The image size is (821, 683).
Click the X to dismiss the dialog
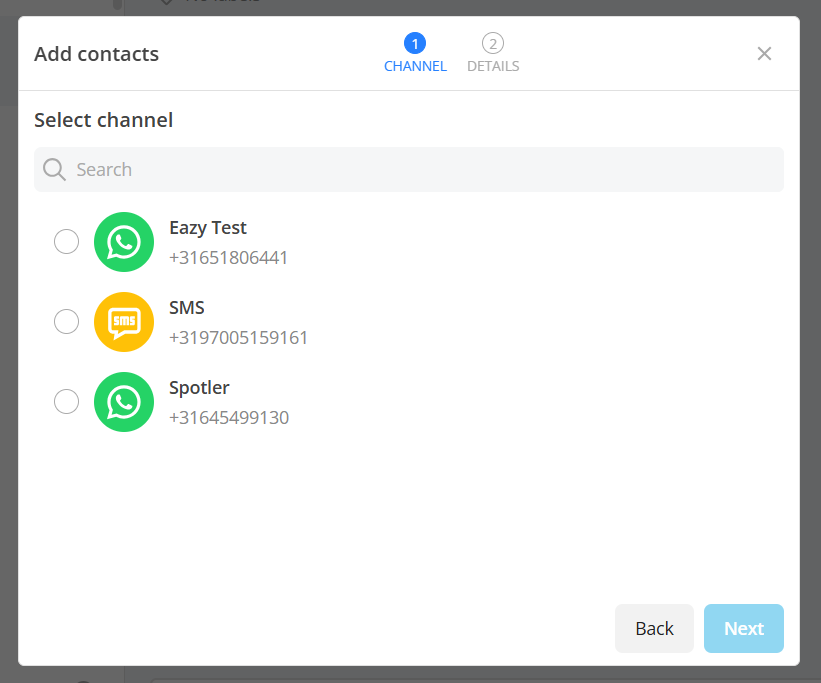[764, 53]
